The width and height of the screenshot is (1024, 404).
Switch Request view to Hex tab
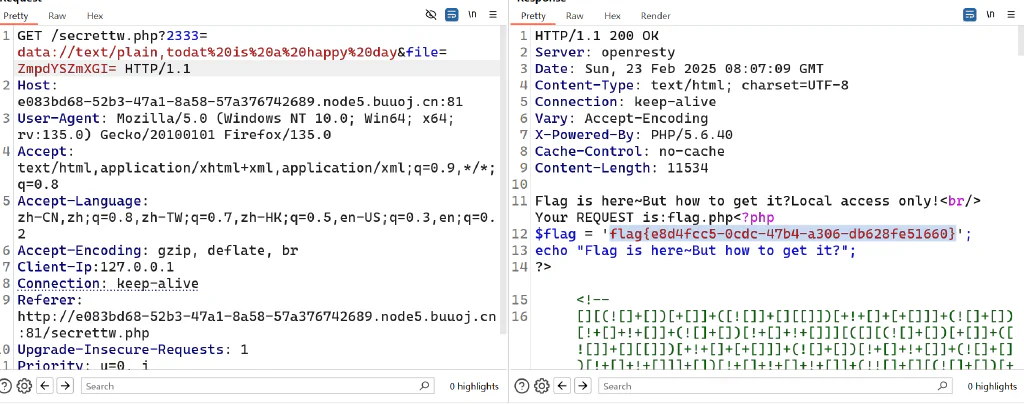point(95,16)
